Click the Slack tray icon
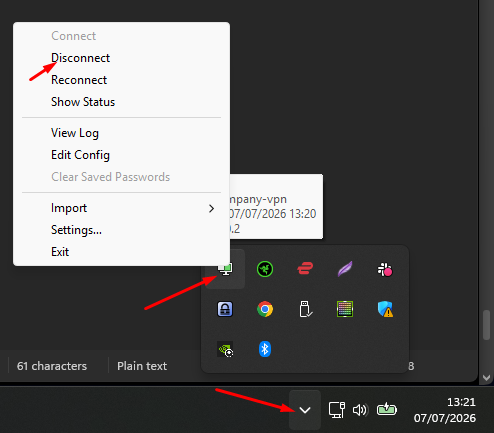 tap(385, 269)
